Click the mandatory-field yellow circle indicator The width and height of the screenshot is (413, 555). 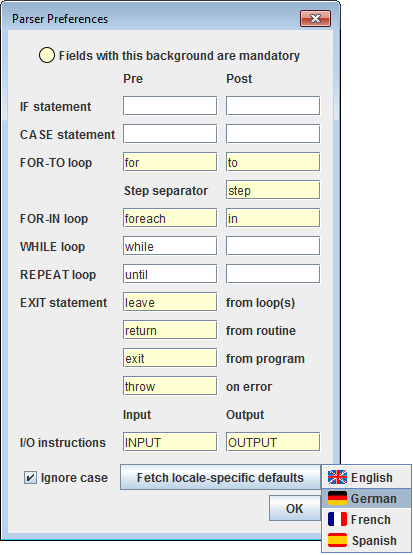pyautogui.click(x=47, y=55)
